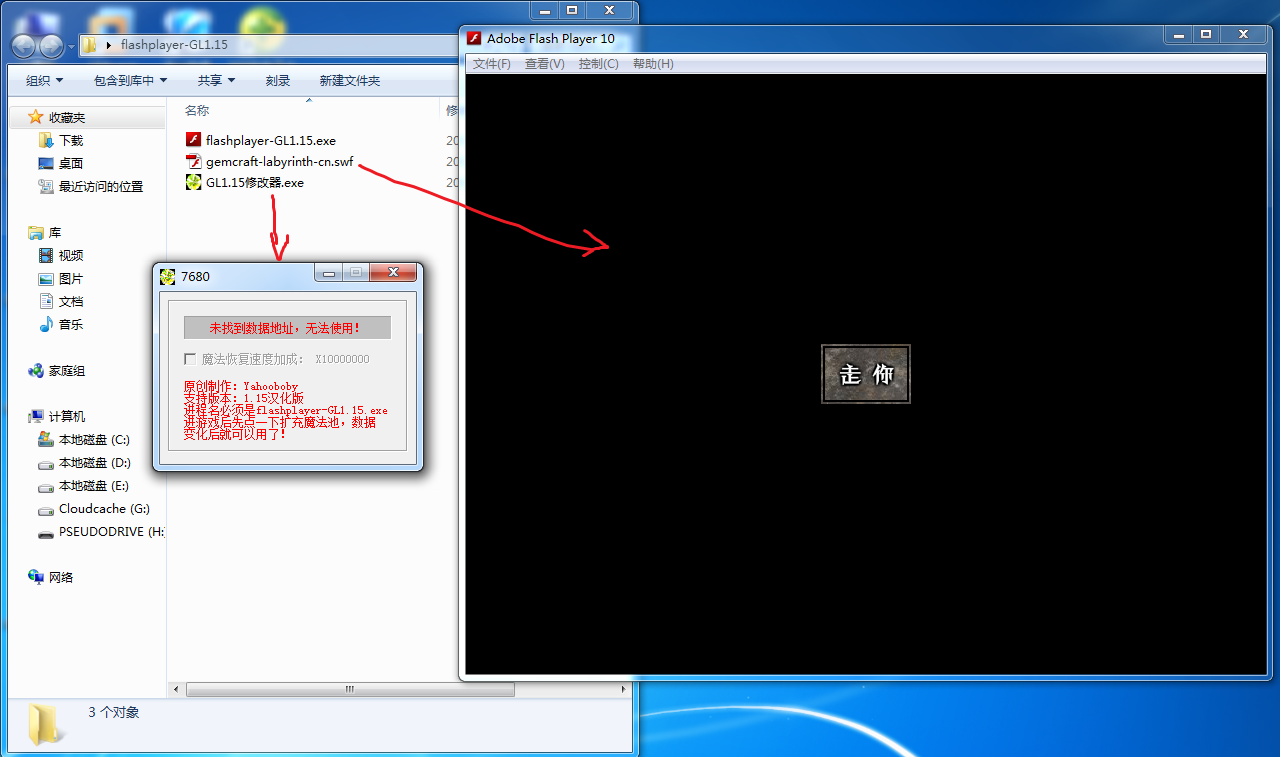Click the flashplayer-GL1.15.exe file icon
Screen dimensions: 1280x757
194,140
